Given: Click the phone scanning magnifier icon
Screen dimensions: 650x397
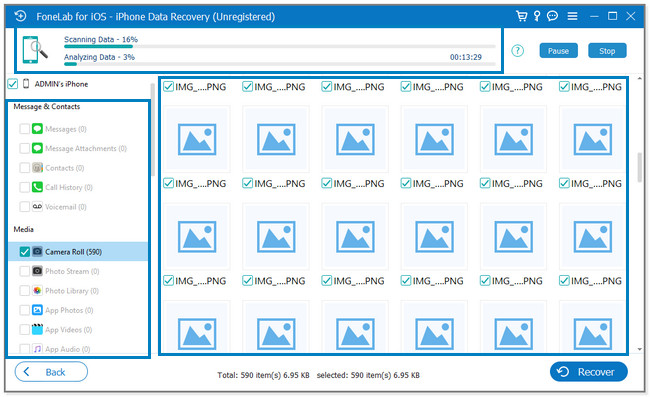Looking at the screenshot, I should 34,50.
